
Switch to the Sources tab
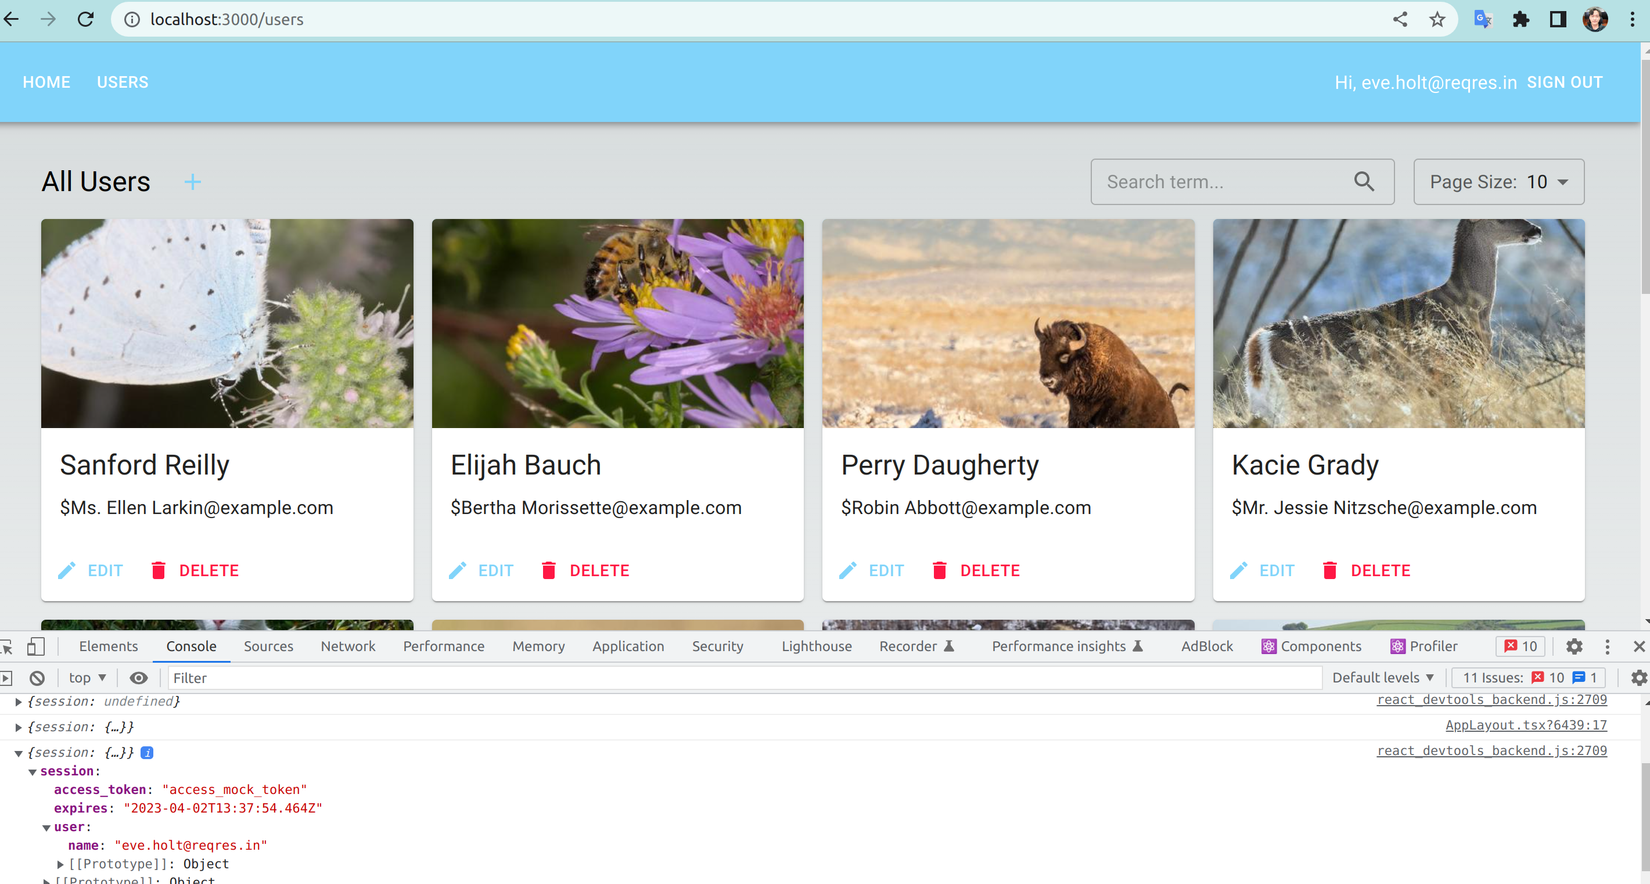[x=269, y=646]
